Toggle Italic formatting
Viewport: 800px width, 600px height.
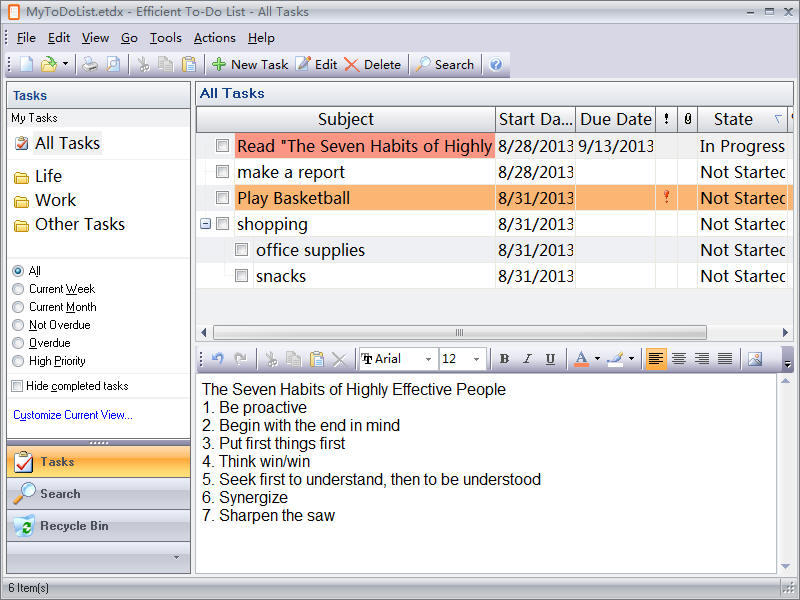(x=527, y=359)
